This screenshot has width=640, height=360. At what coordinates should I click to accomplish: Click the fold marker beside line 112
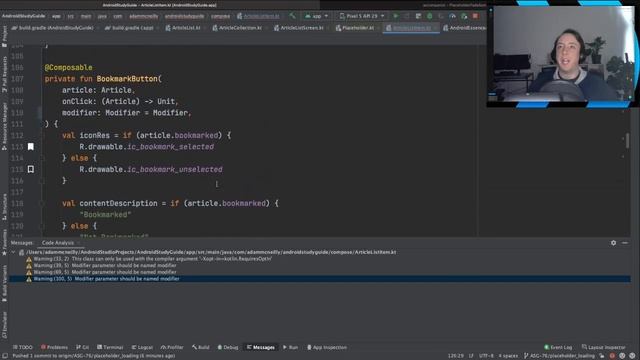pyautogui.click(x=42, y=135)
